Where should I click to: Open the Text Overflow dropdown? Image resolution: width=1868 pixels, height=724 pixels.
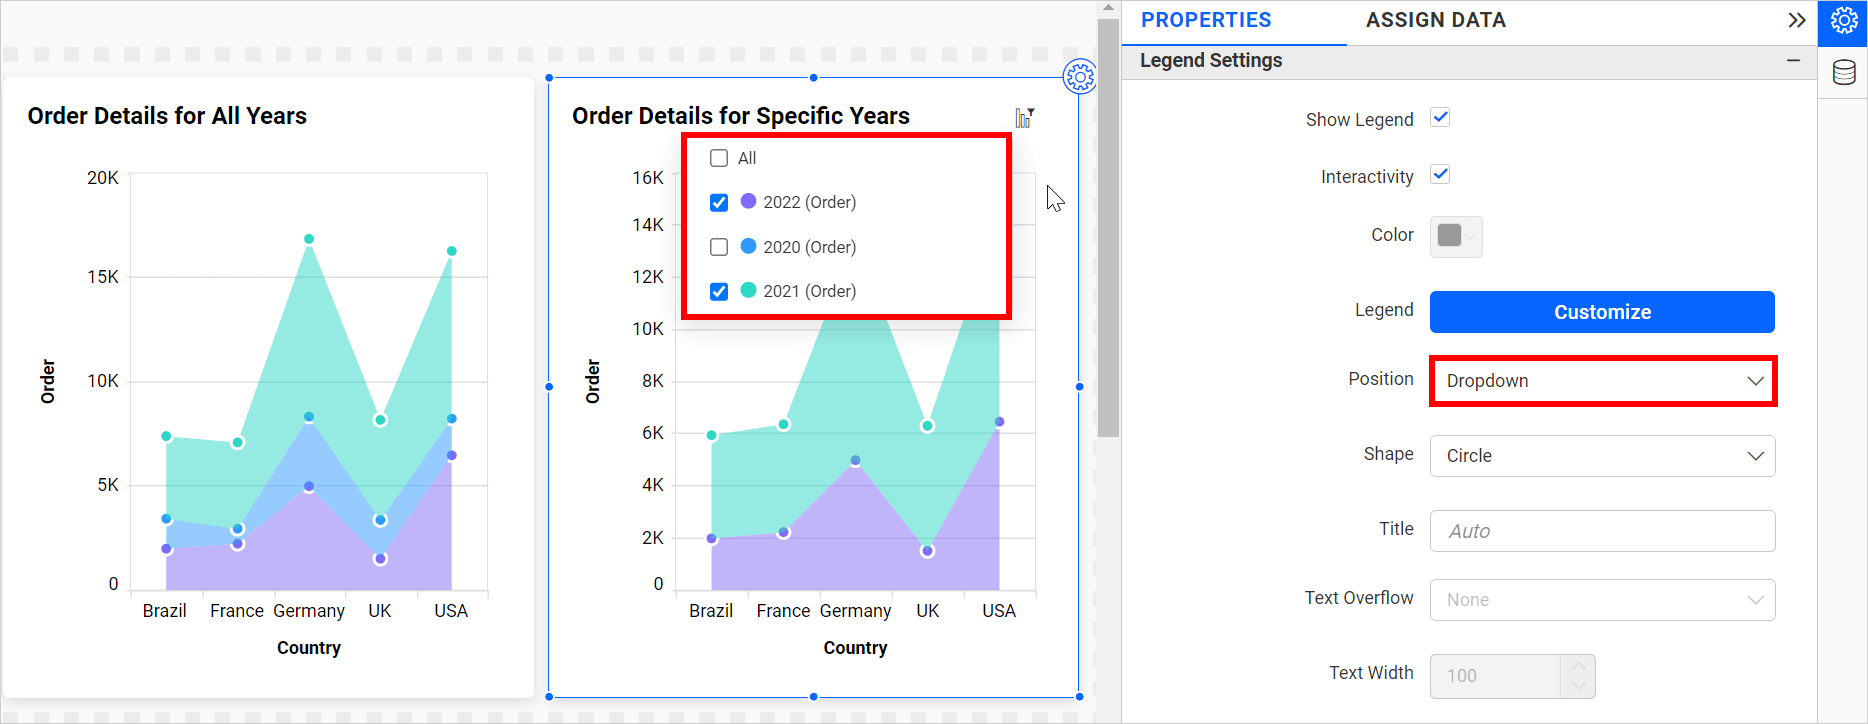tap(1602, 600)
